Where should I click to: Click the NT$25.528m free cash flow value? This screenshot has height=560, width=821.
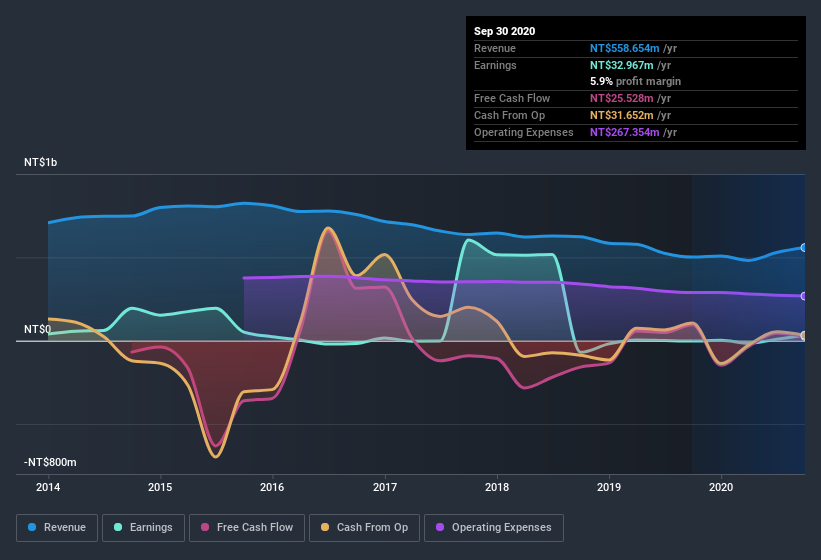pyautogui.click(x=622, y=98)
